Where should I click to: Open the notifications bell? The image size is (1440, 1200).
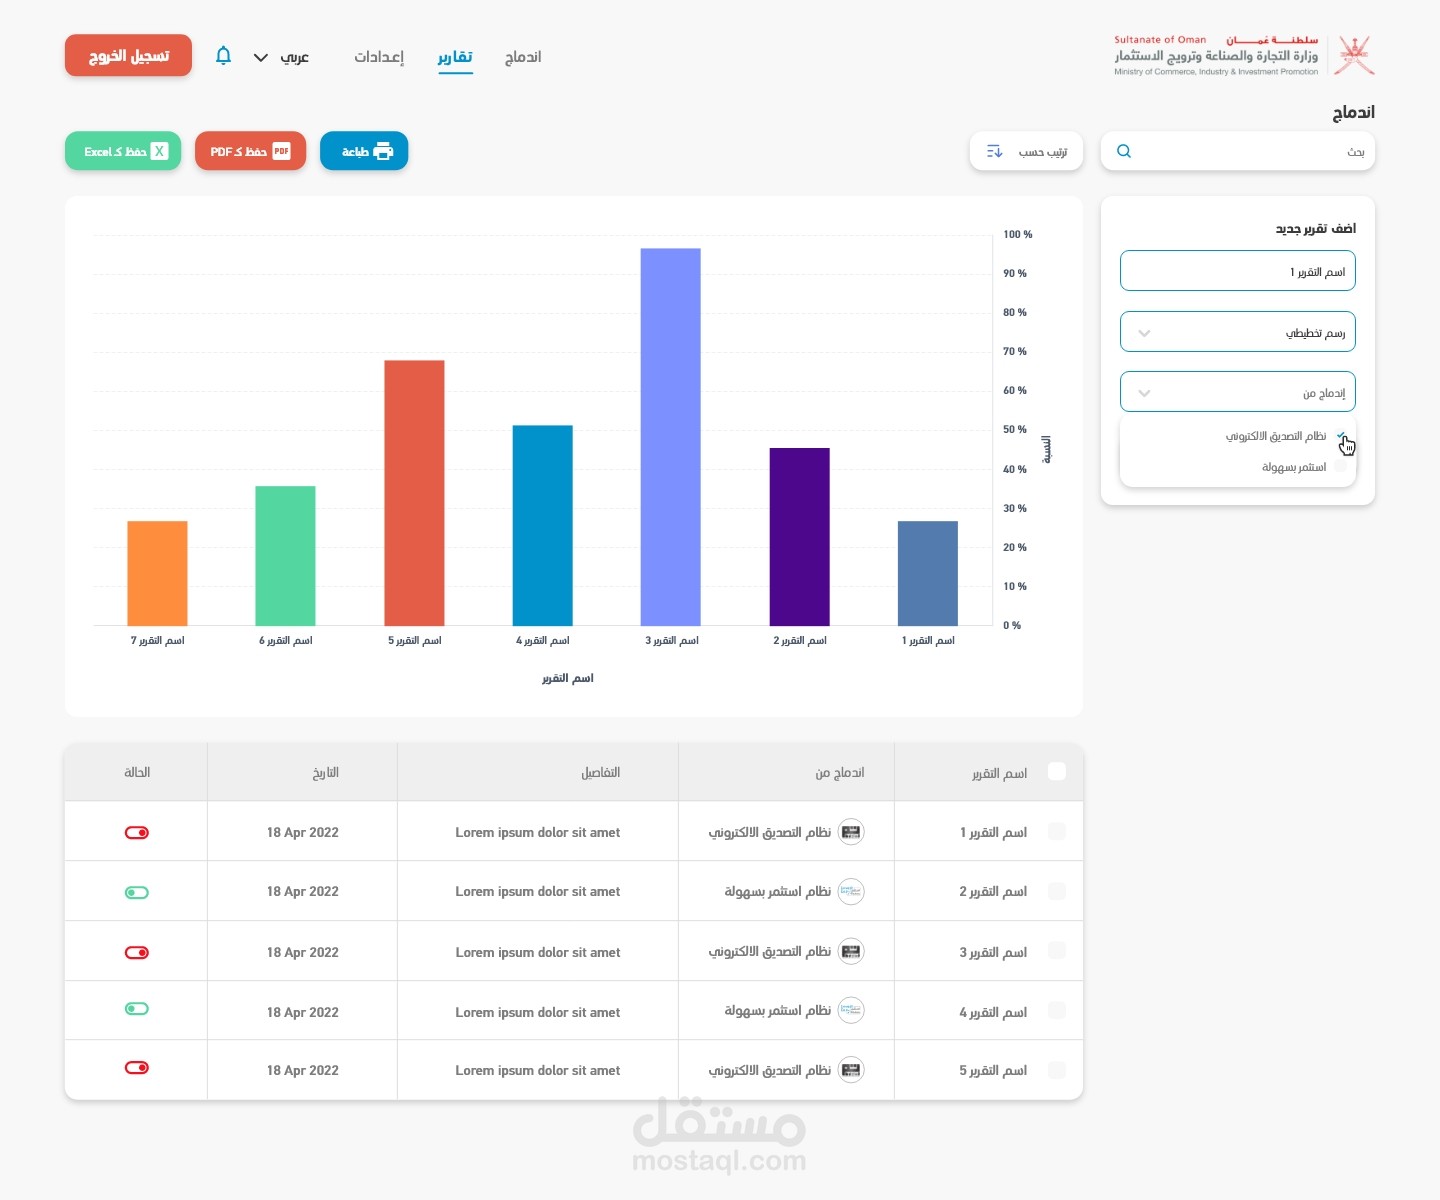point(224,56)
